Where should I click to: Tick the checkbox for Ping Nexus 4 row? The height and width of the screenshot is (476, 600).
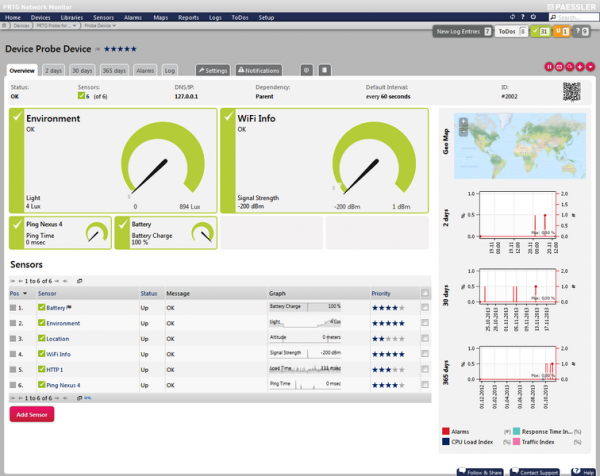click(x=425, y=385)
